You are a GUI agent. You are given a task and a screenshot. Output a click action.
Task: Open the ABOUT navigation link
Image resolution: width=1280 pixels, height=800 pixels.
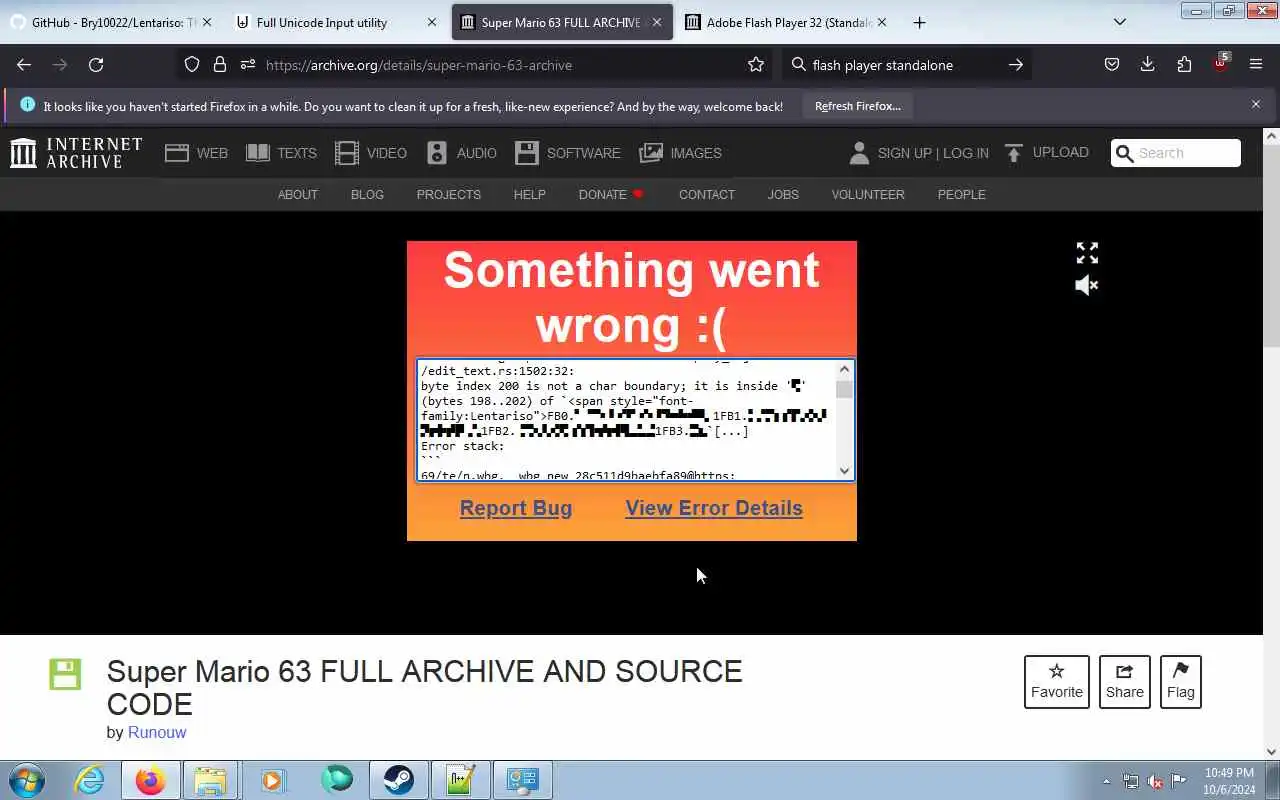(298, 195)
